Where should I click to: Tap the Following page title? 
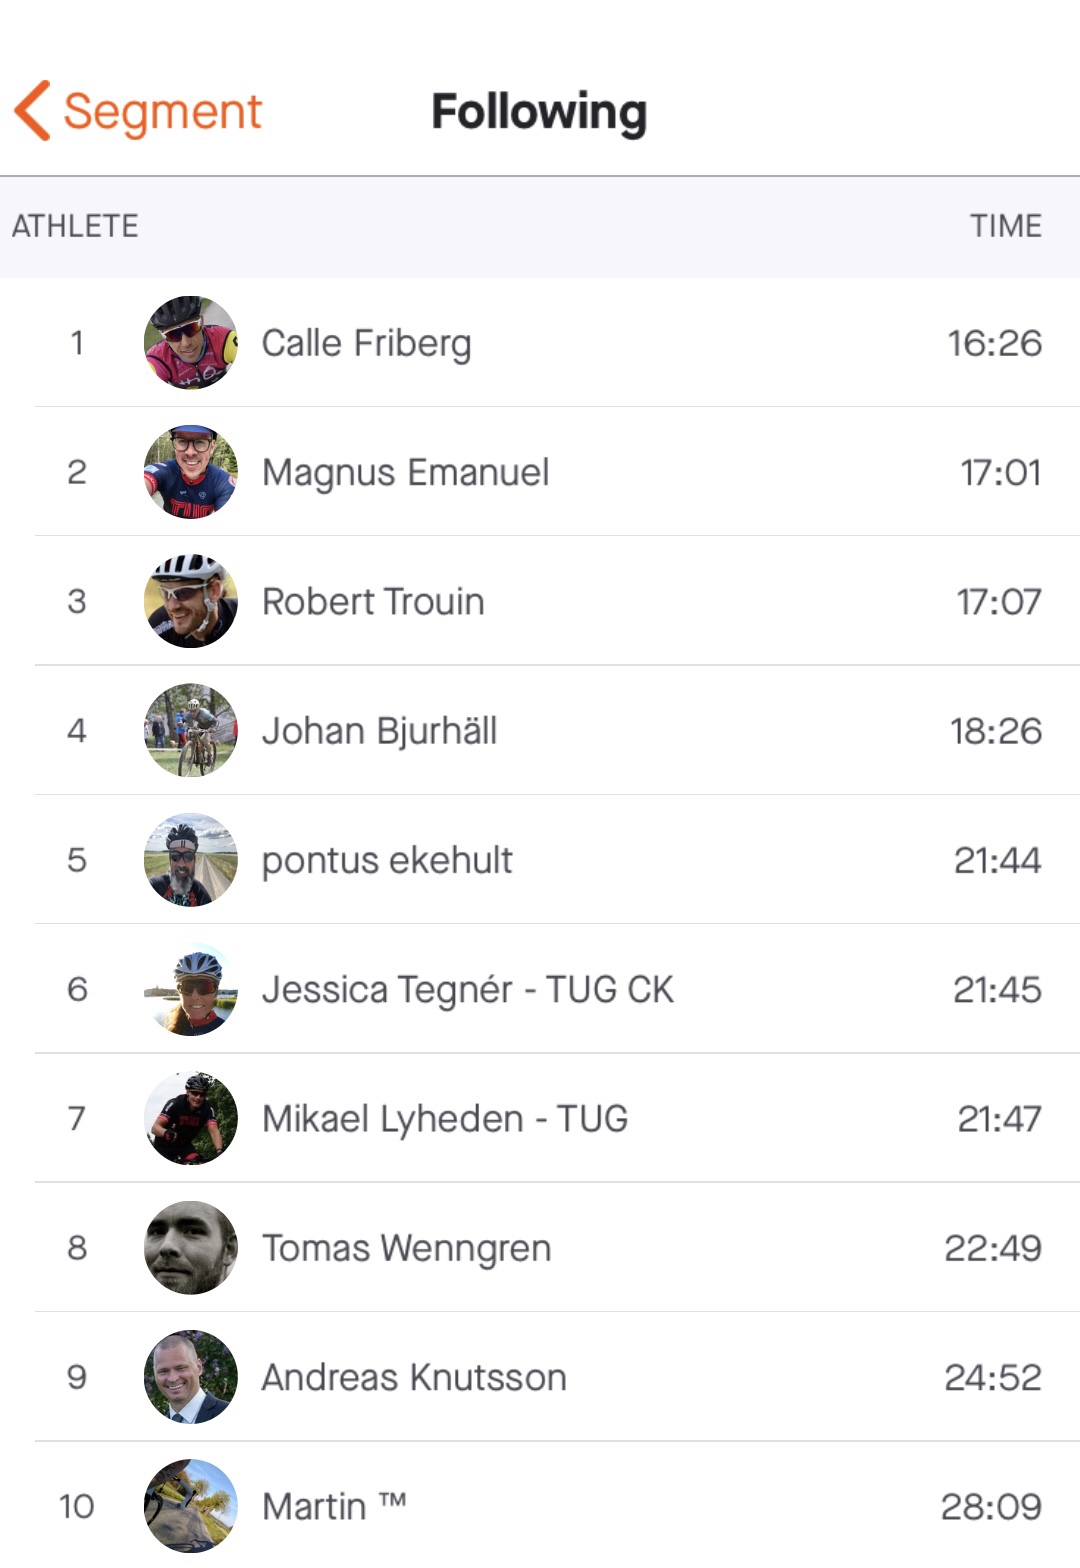pos(539,111)
